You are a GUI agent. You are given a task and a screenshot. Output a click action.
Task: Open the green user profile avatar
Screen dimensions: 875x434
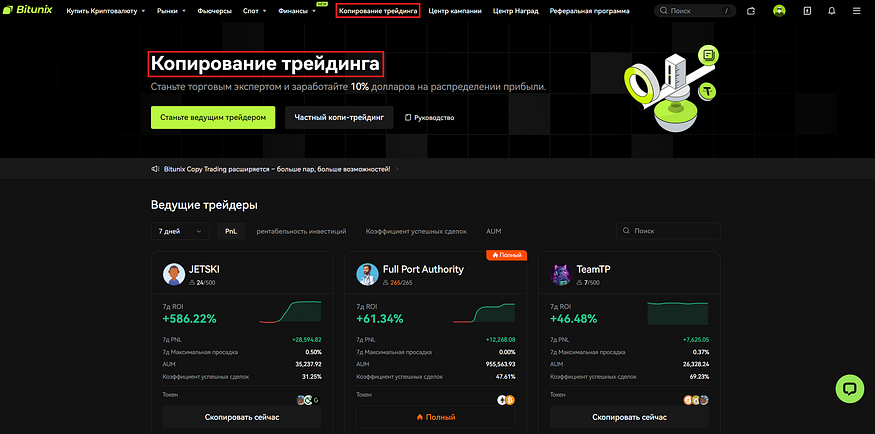(x=779, y=11)
